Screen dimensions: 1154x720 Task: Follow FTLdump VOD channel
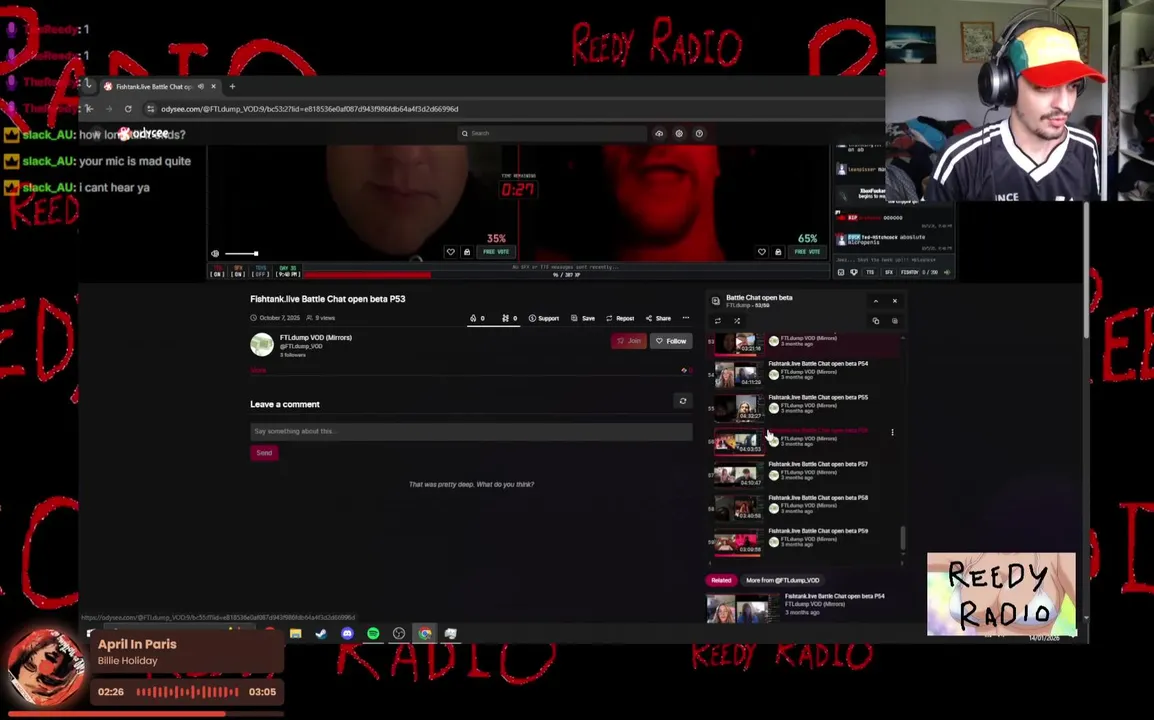pos(671,341)
